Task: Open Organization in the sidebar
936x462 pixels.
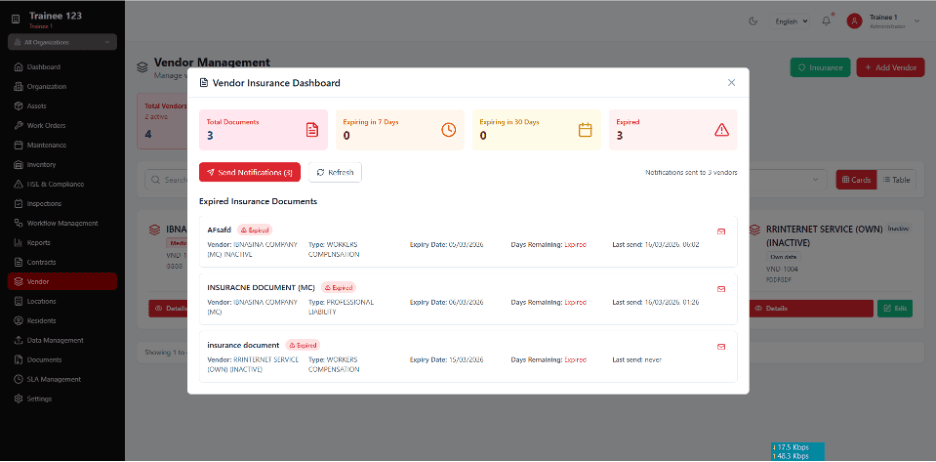Action: pos(62,87)
